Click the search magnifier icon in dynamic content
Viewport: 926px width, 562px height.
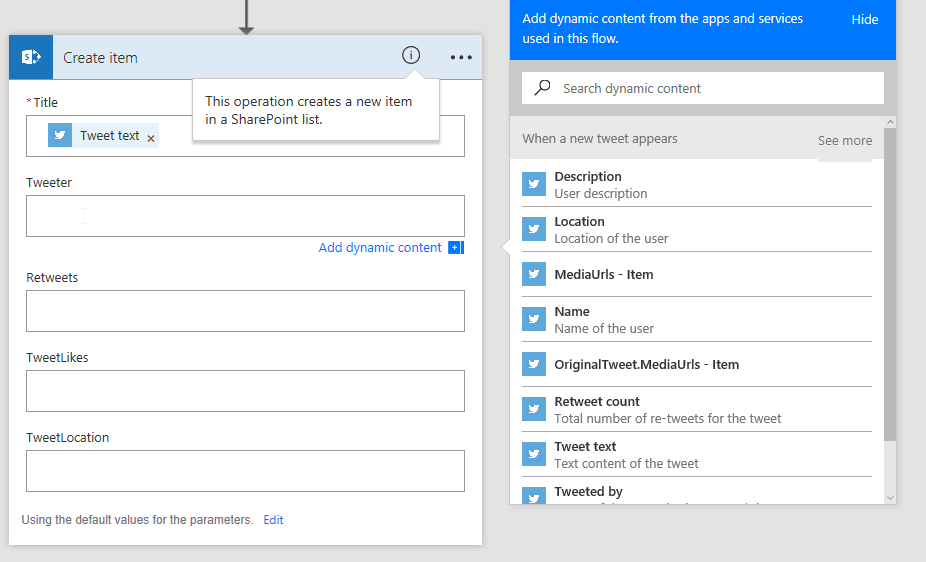[x=542, y=88]
